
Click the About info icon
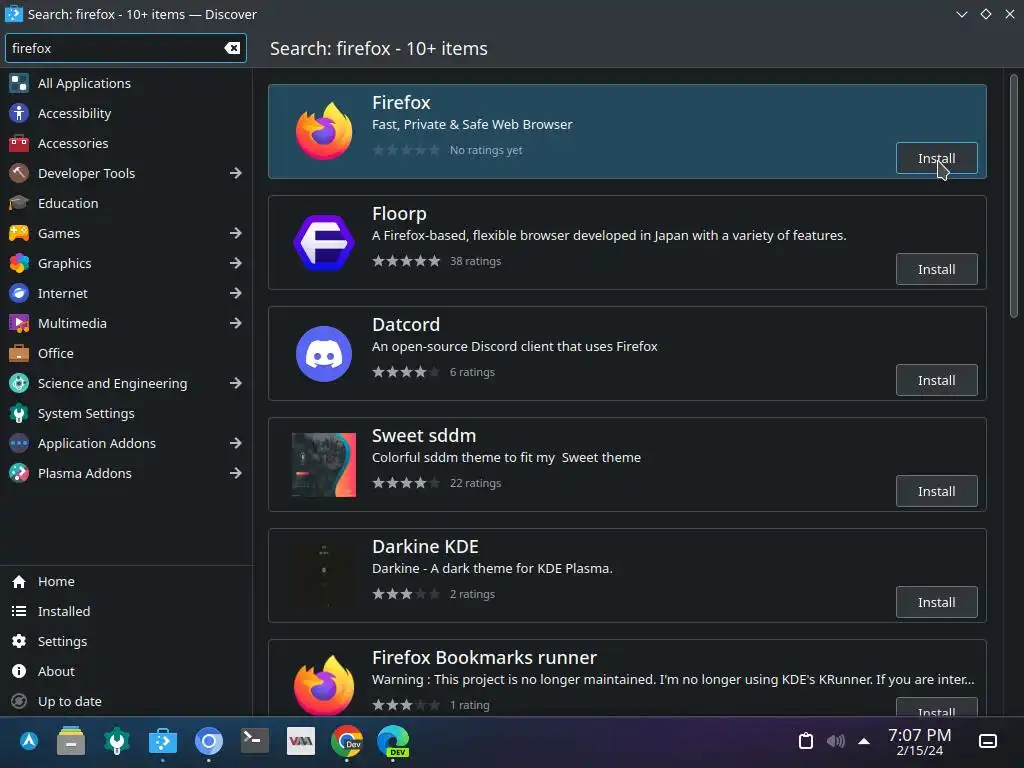coord(19,671)
